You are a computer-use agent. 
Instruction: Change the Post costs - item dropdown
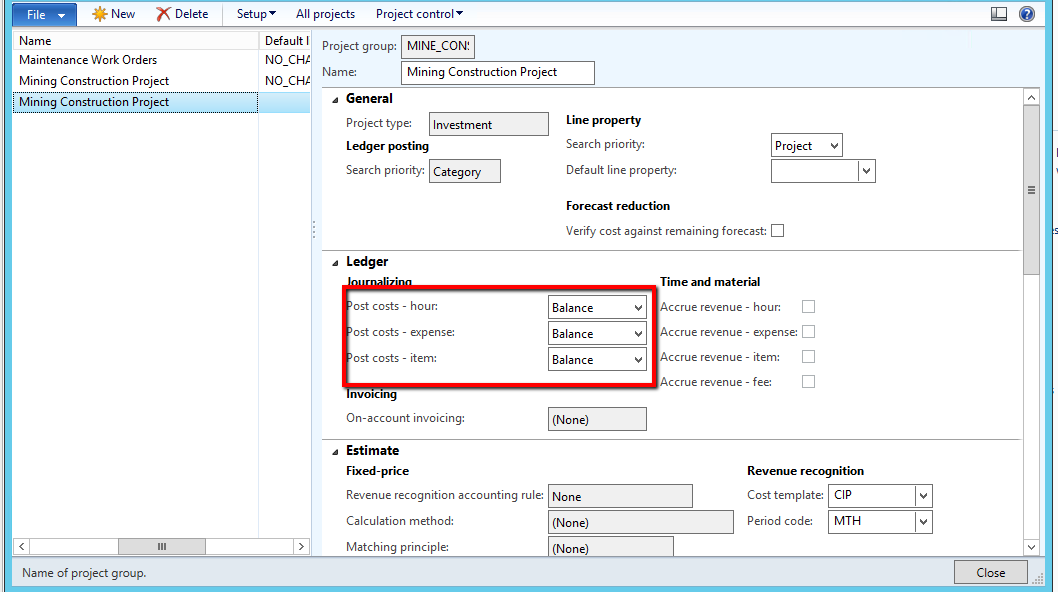coord(636,359)
